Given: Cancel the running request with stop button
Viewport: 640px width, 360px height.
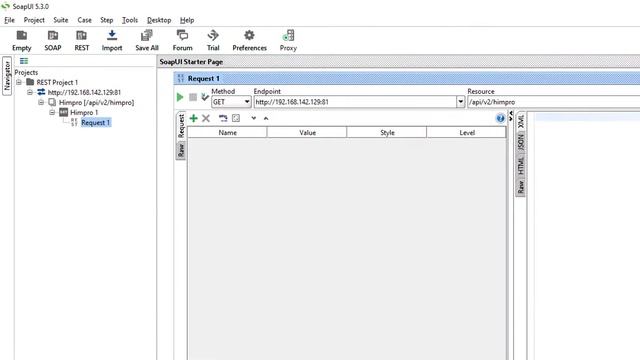Looking at the screenshot, I should [x=193, y=97].
